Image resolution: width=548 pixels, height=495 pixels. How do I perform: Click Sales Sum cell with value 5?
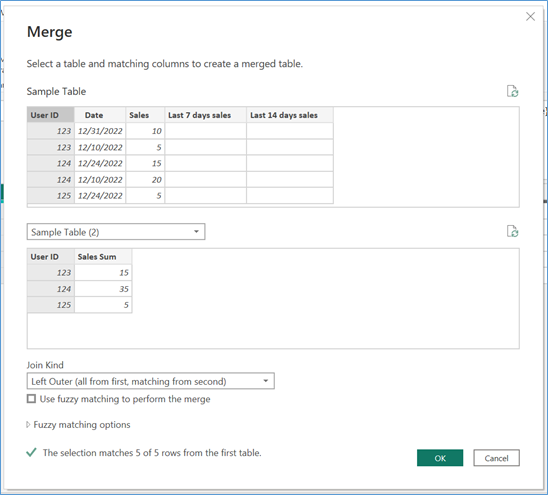[103, 305]
